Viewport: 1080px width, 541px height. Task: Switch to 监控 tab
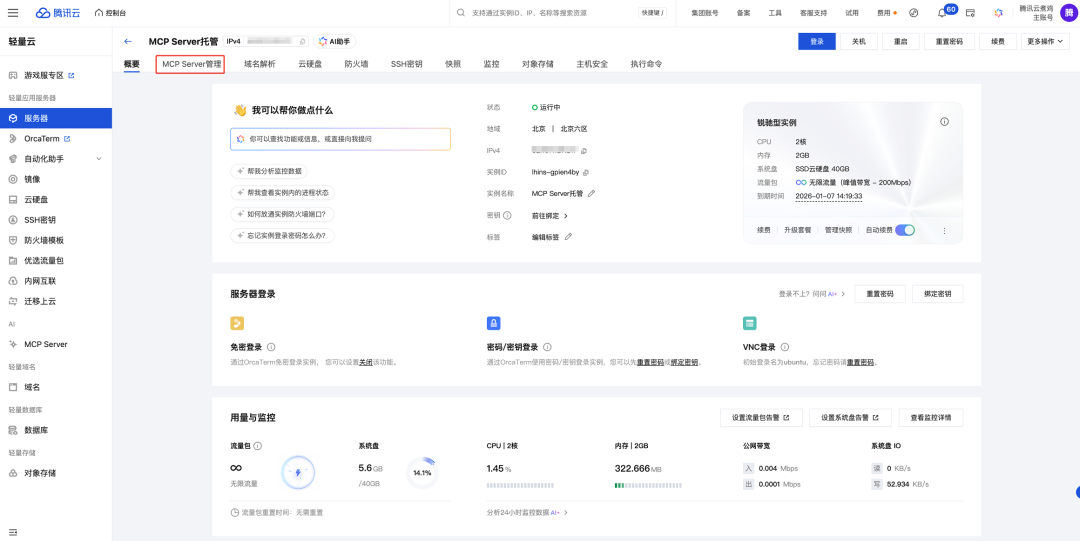(x=491, y=64)
